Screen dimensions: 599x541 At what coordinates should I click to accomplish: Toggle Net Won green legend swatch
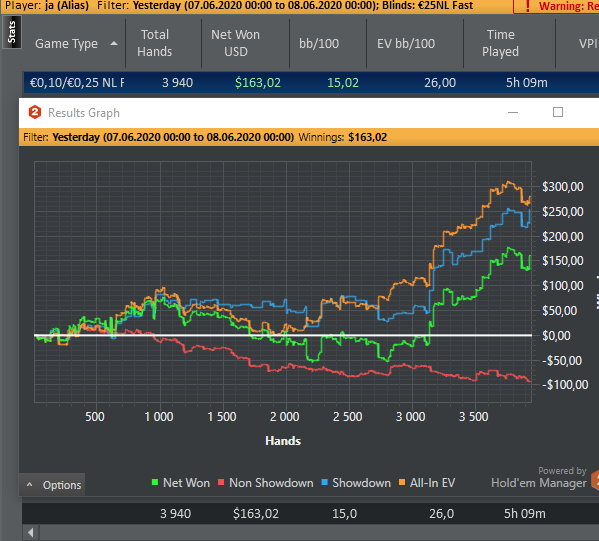tap(155, 482)
